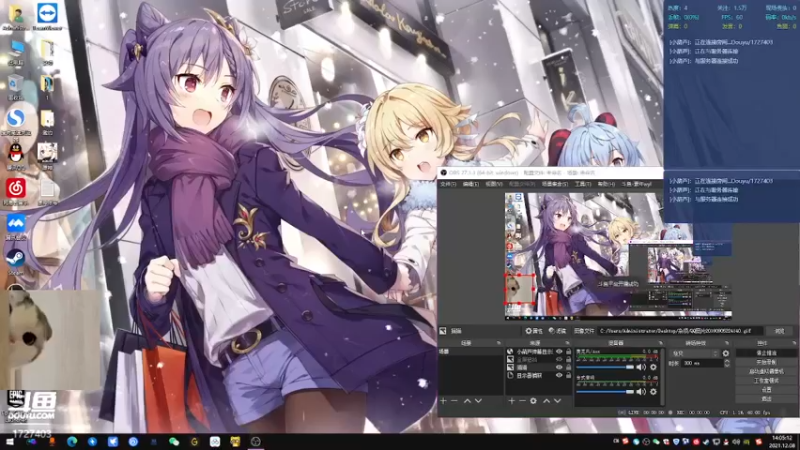The width and height of the screenshot is (800, 450).
Task: Launch the QQ penguin desktop shortcut
Action: (x=16, y=156)
